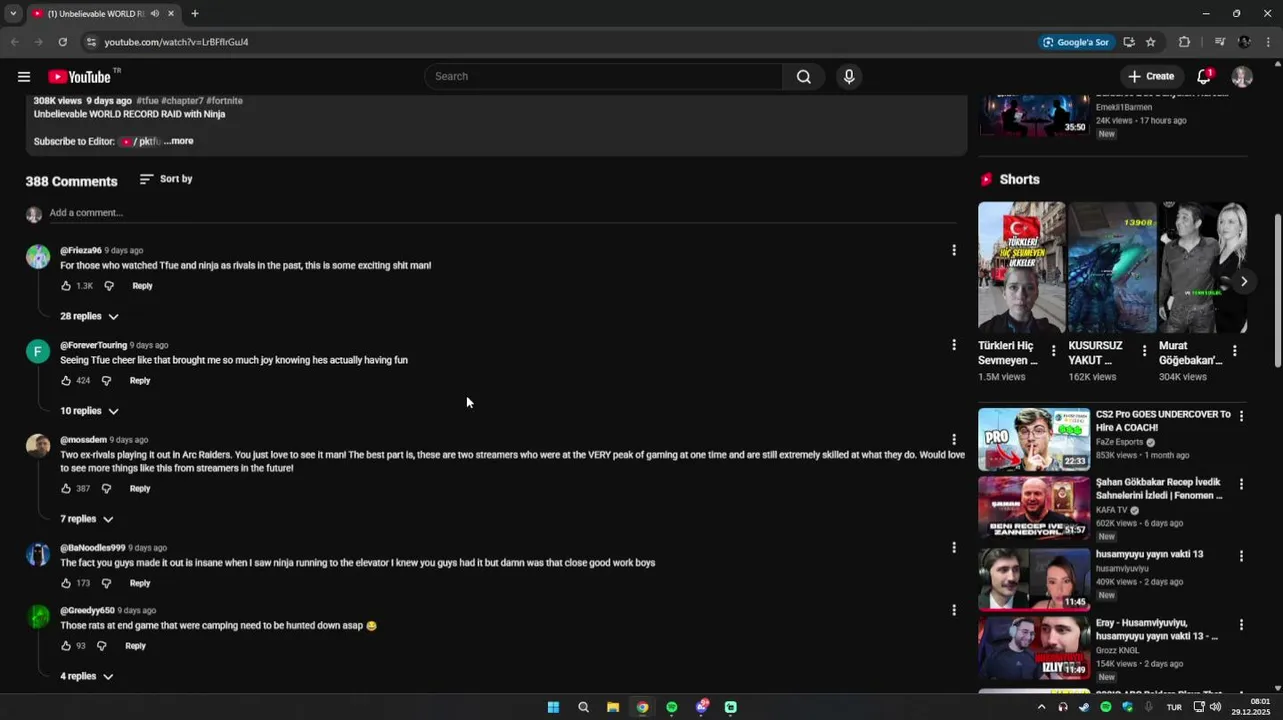Viewport: 1283px width, 720px height.
Task: Open a new Chrome tab
Action: (195, 14)
